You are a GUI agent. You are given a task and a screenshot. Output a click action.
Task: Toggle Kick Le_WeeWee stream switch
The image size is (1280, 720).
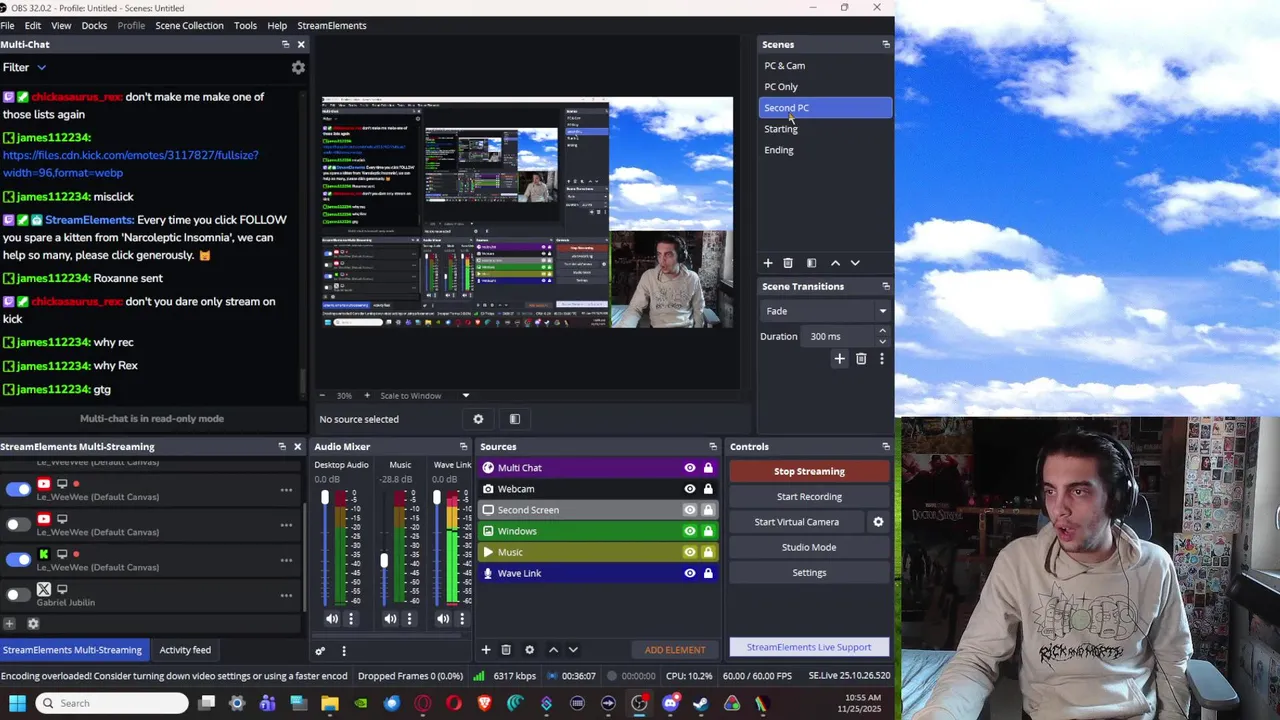coord(18,559)
